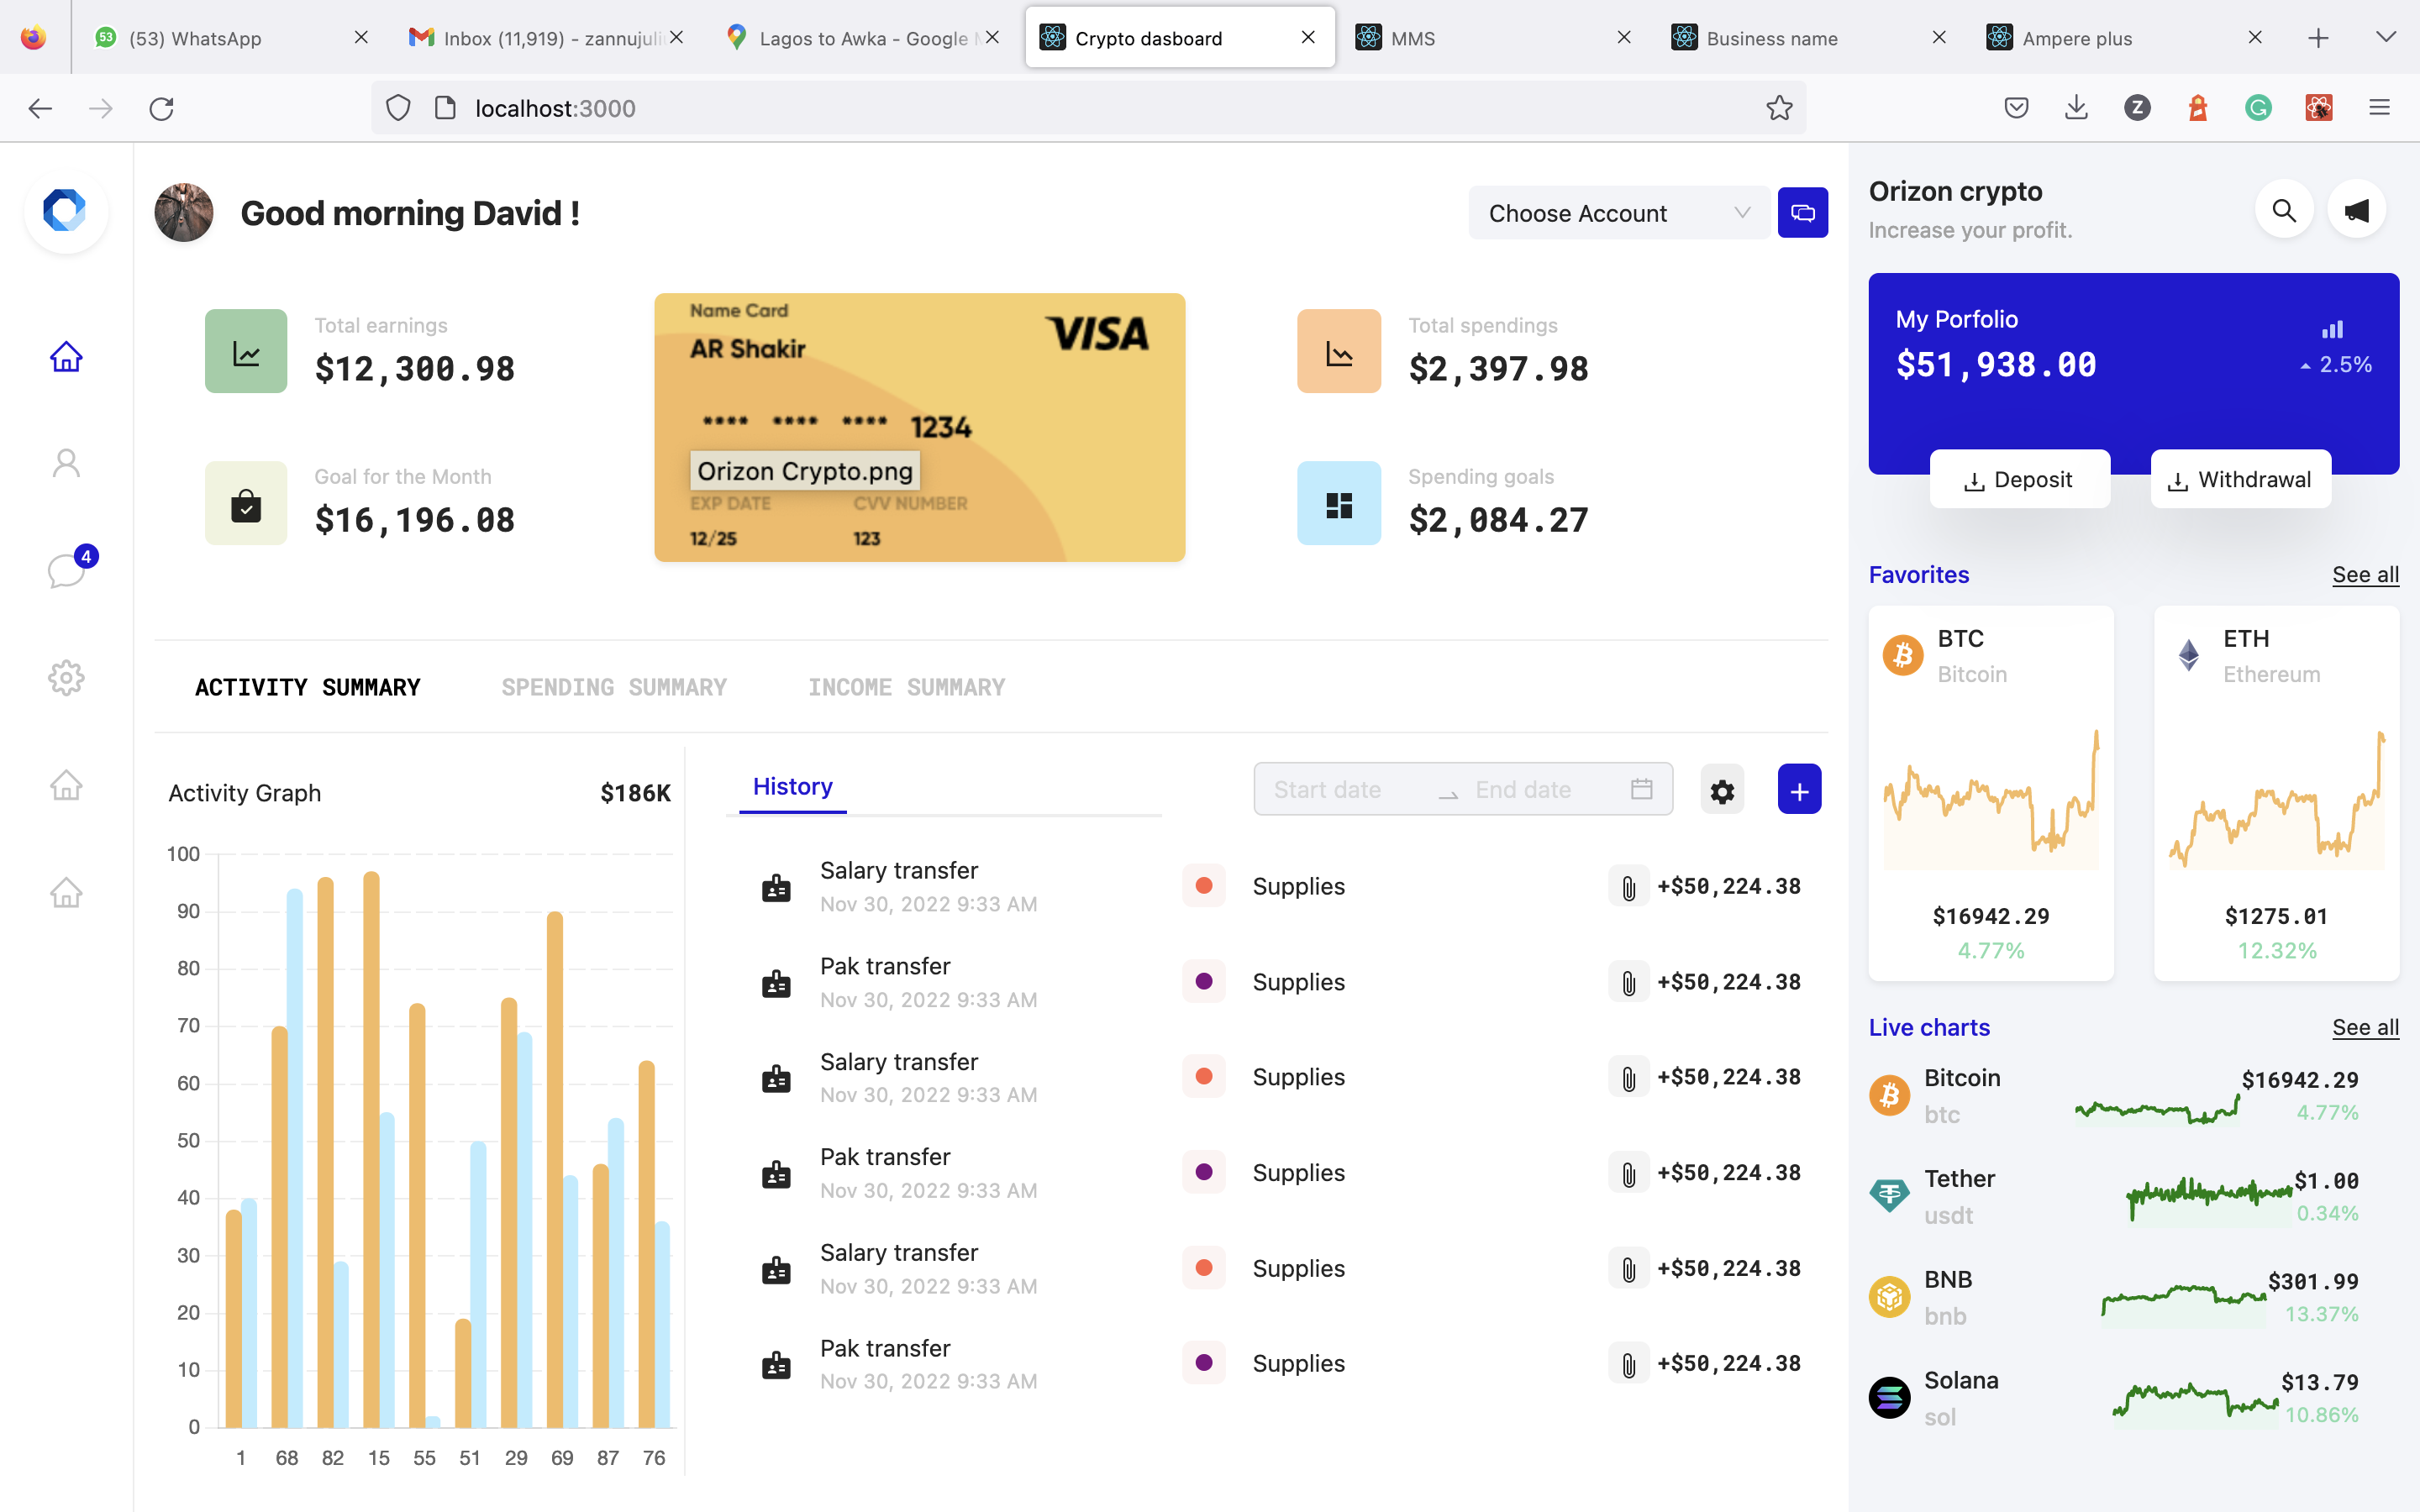Viewport: 2420px width, 1512px height.
Task: Click the Deposit button
Action: coord(2019,480)
